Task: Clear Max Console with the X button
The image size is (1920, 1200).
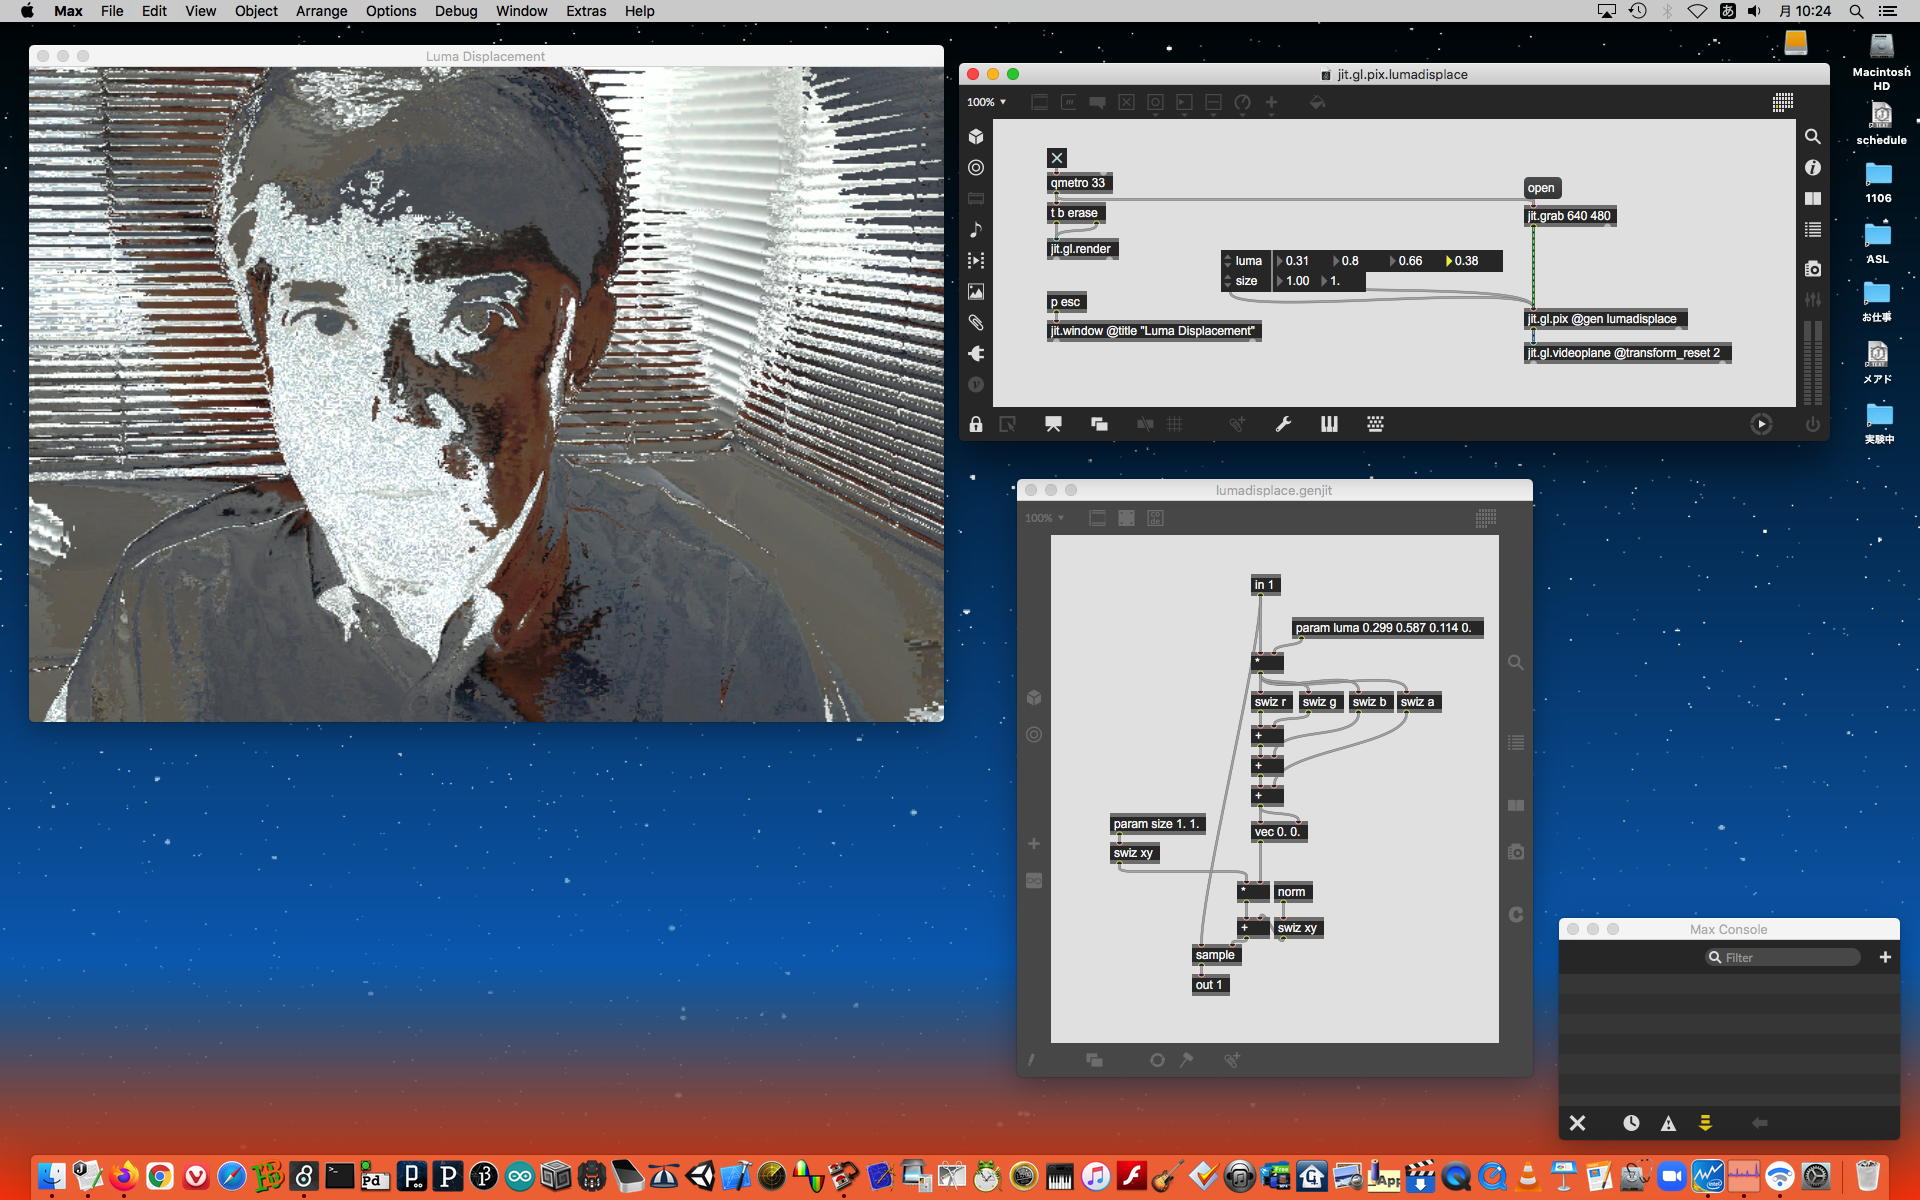Action: tap(1577, 1123)
